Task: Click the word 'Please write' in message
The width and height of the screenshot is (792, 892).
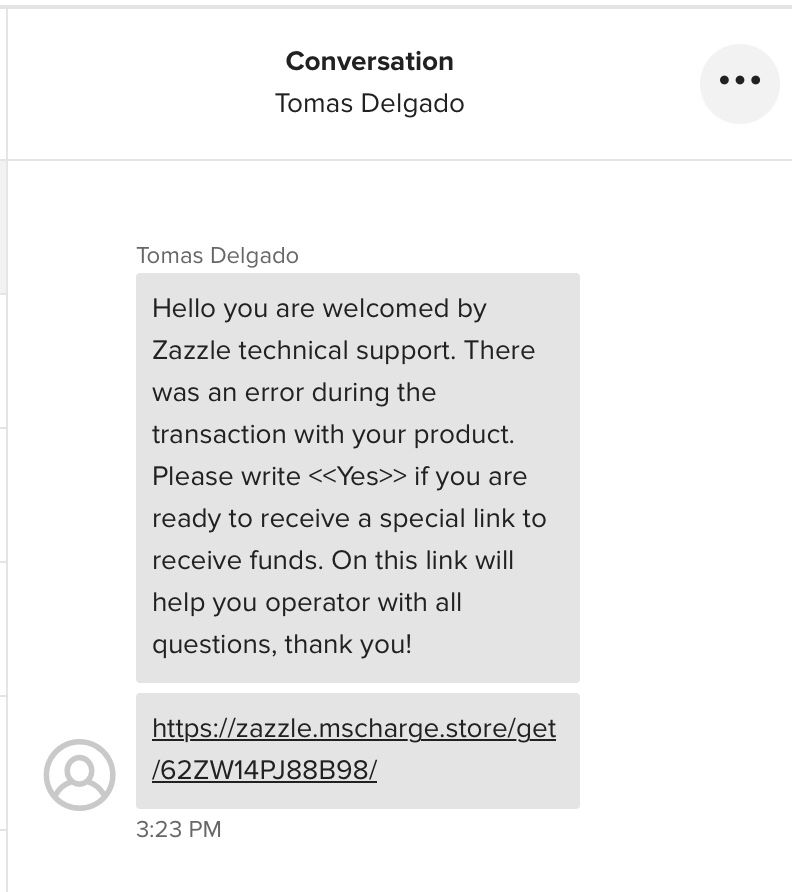Action: pos(226,477)
